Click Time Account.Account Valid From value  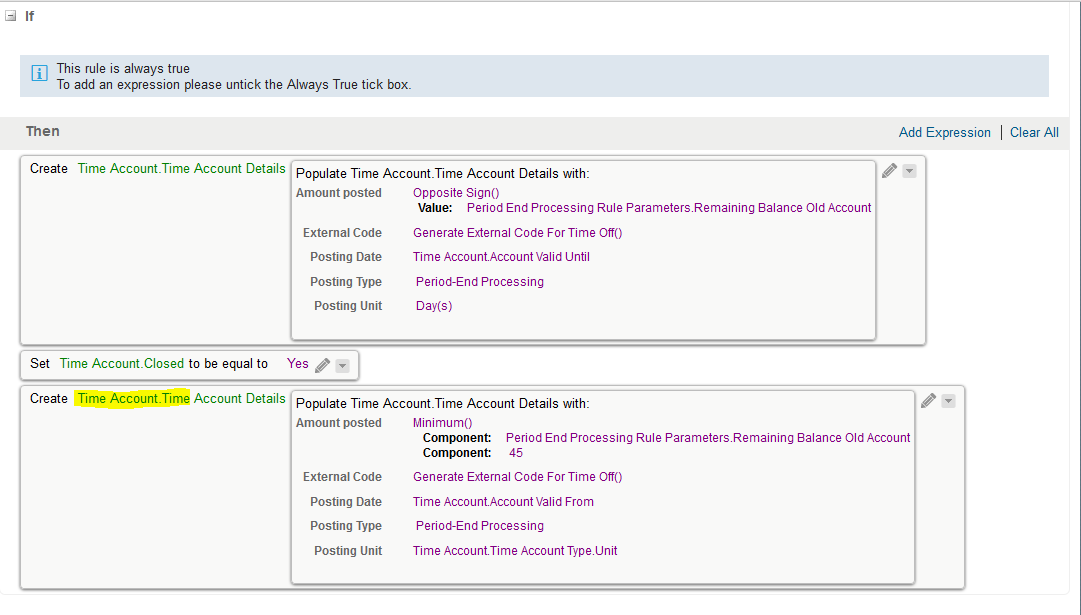tap(503, 502)
